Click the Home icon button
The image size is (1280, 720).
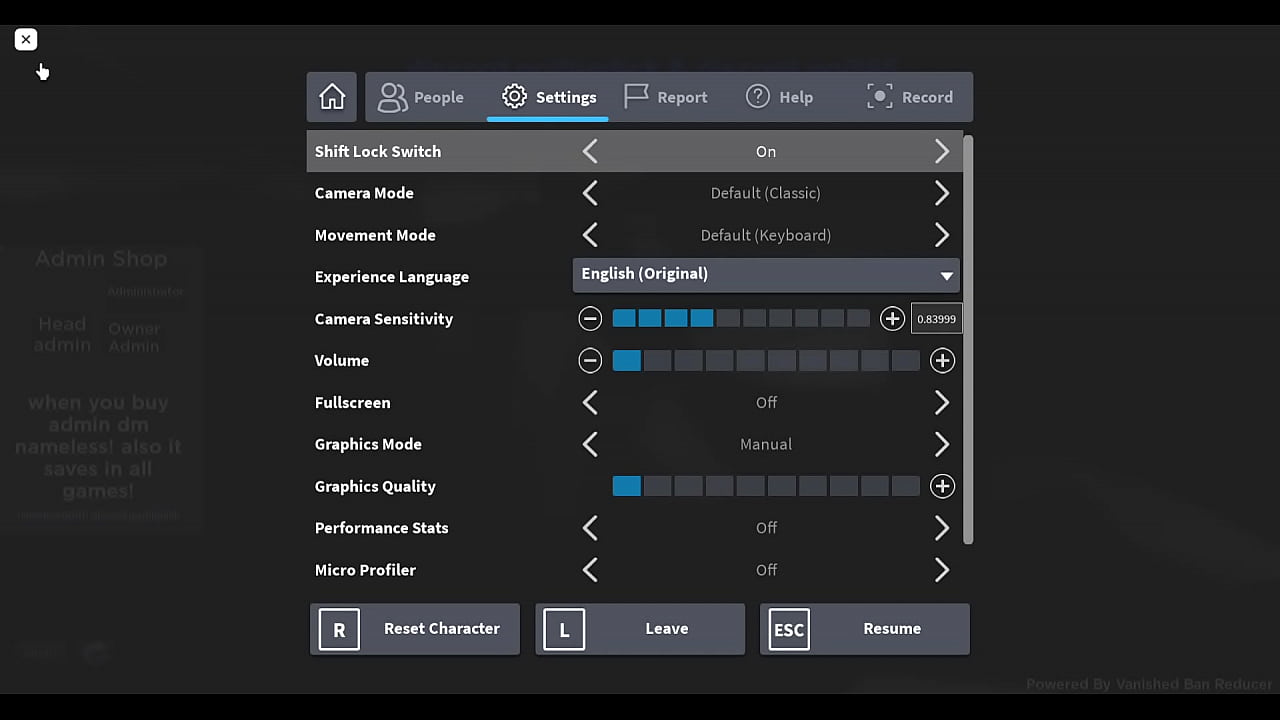coord(332,97)
